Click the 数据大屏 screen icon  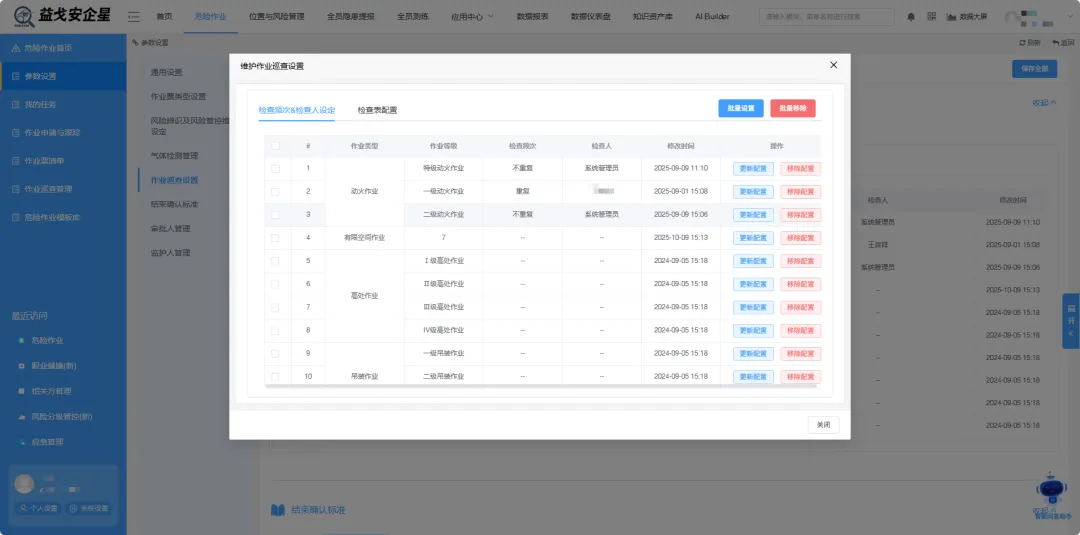(951, 17)
